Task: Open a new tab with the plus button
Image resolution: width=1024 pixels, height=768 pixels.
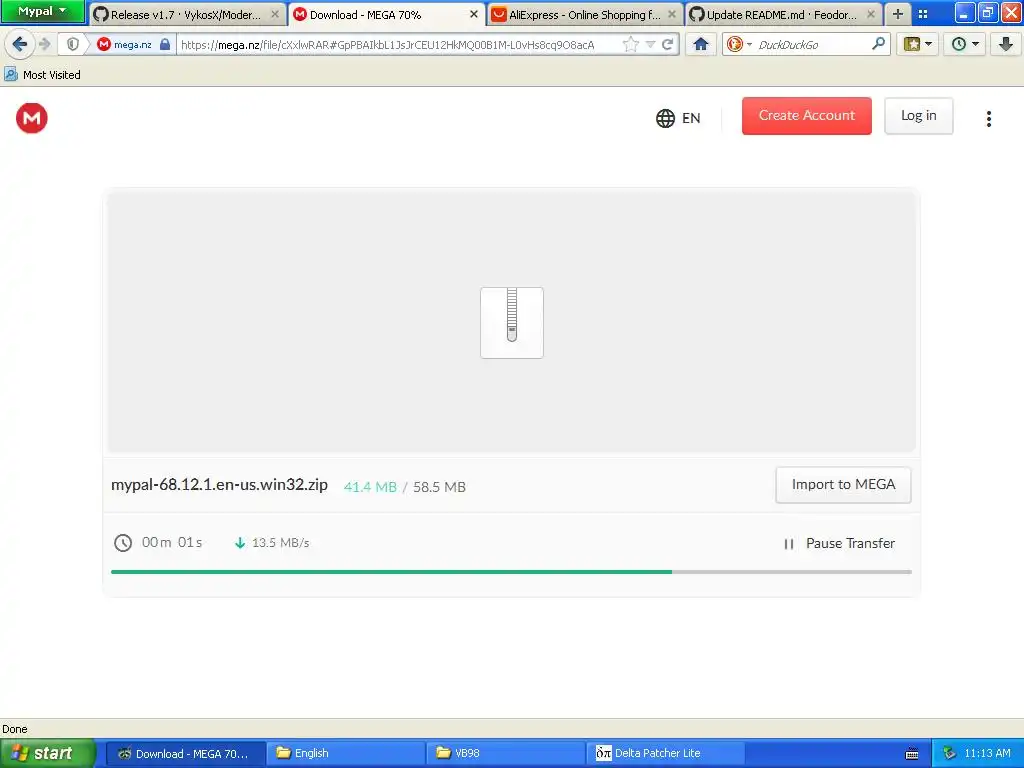Action: pos(898,14)
